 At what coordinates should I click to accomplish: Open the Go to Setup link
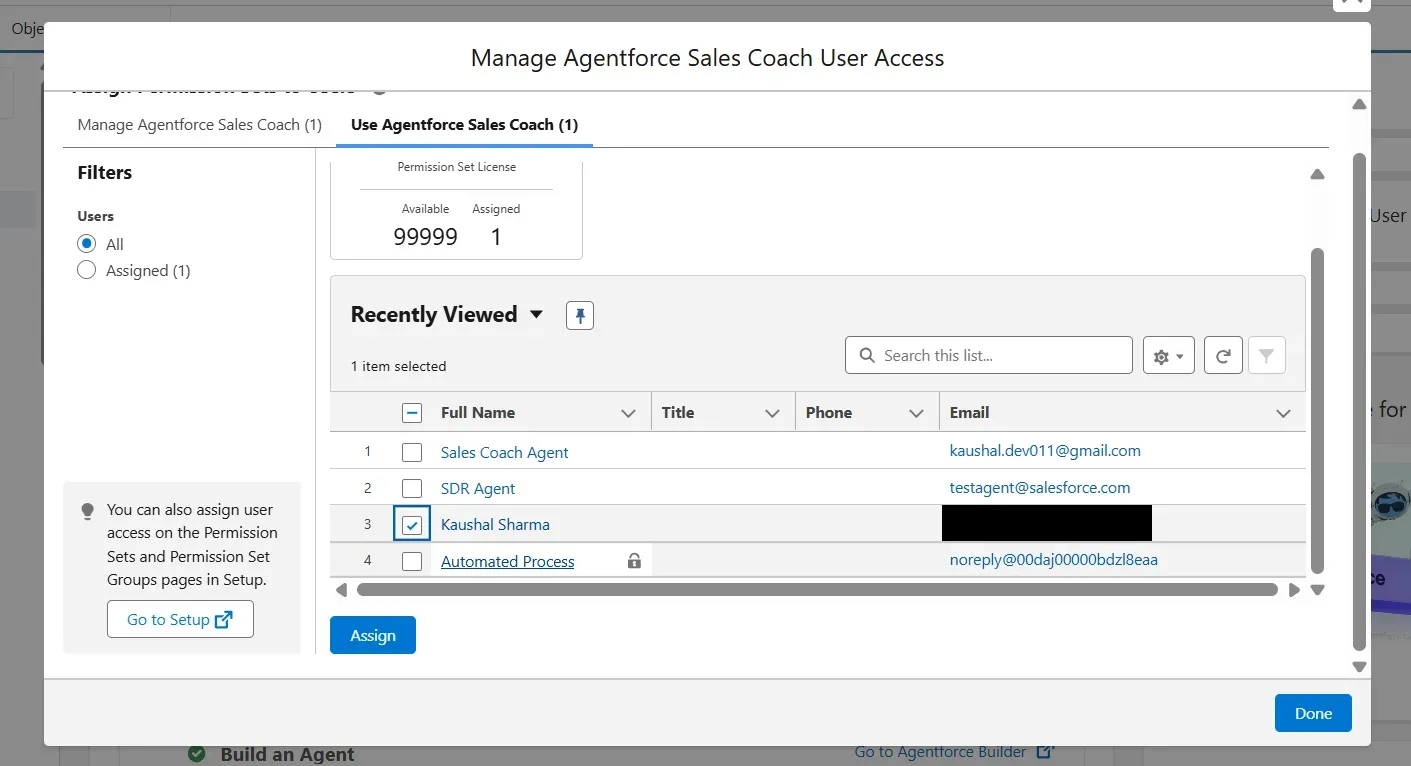pos(180,619)
